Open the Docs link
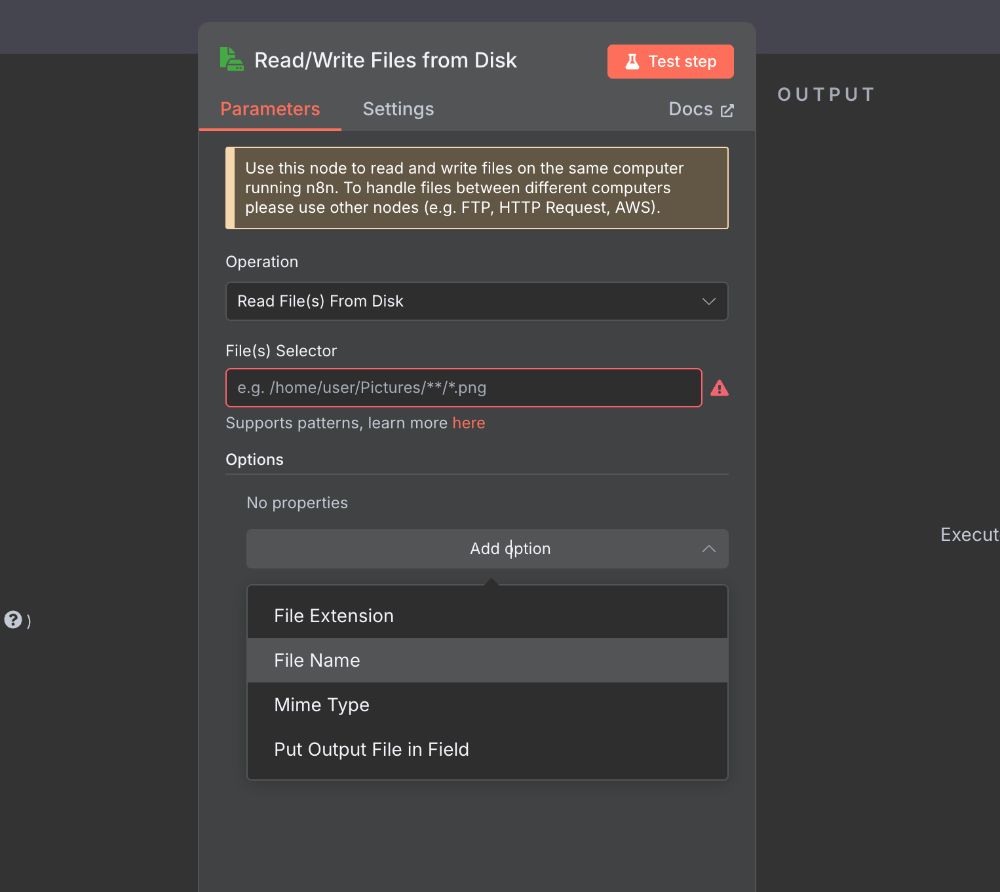 pos(692,109)
